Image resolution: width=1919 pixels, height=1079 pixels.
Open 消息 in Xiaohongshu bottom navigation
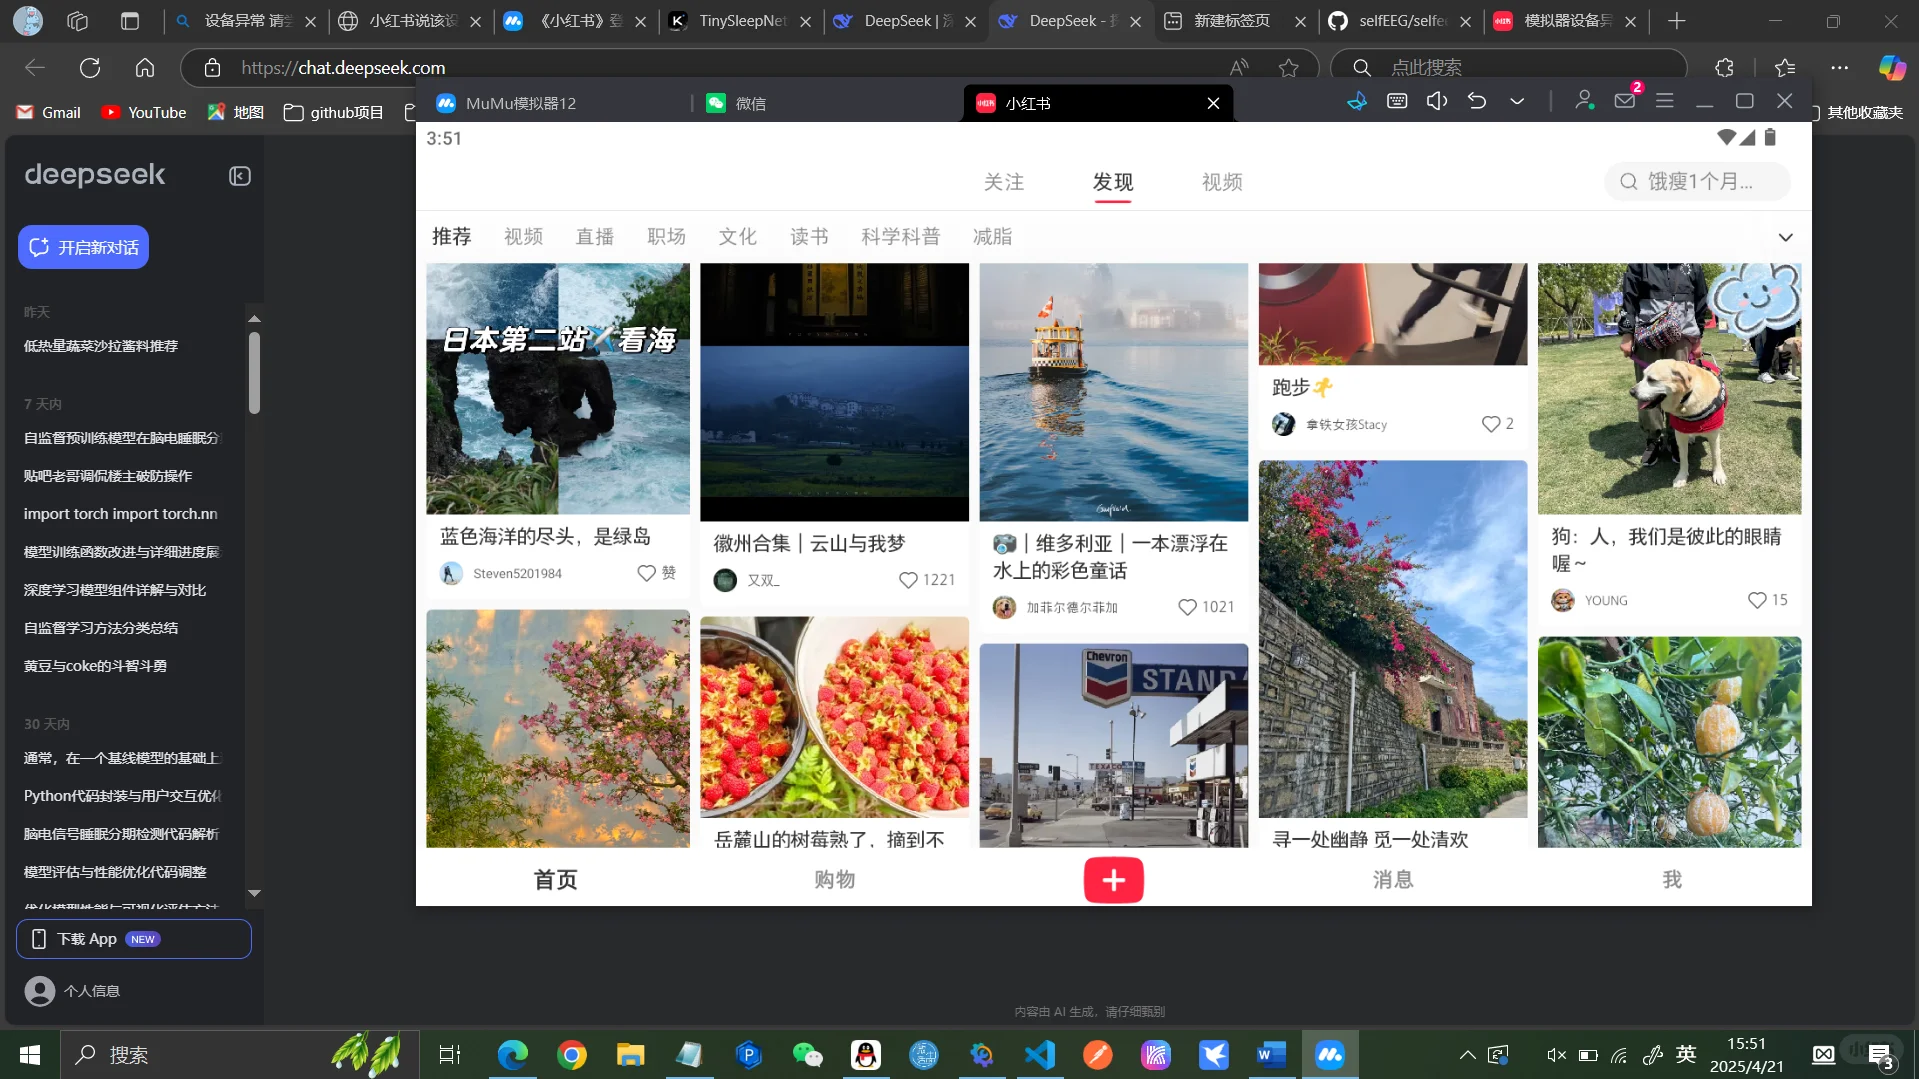tap(1392, 879)
